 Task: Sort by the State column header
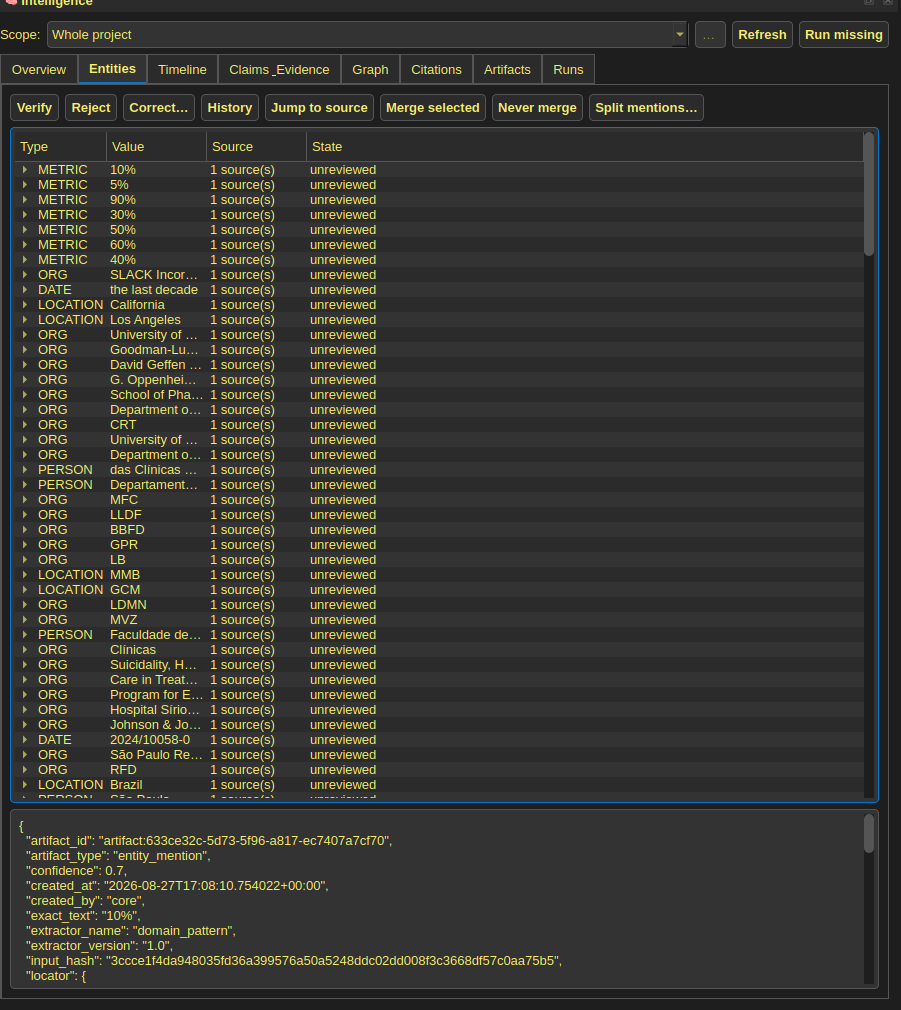point(585,147)
